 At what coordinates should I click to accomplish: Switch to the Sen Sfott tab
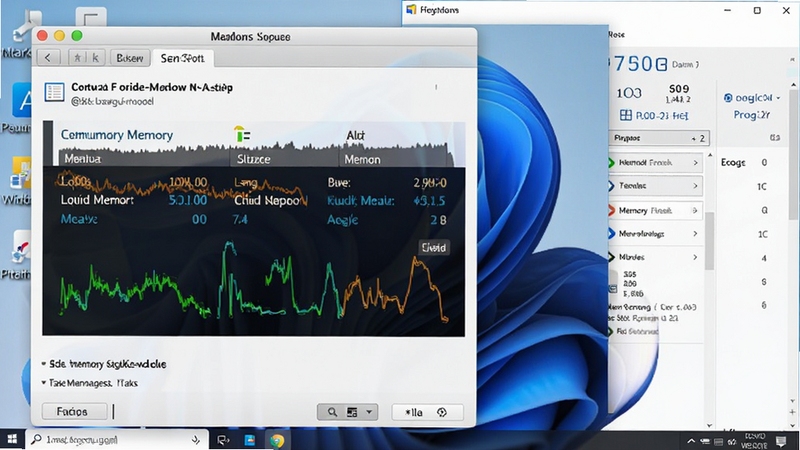183,58
